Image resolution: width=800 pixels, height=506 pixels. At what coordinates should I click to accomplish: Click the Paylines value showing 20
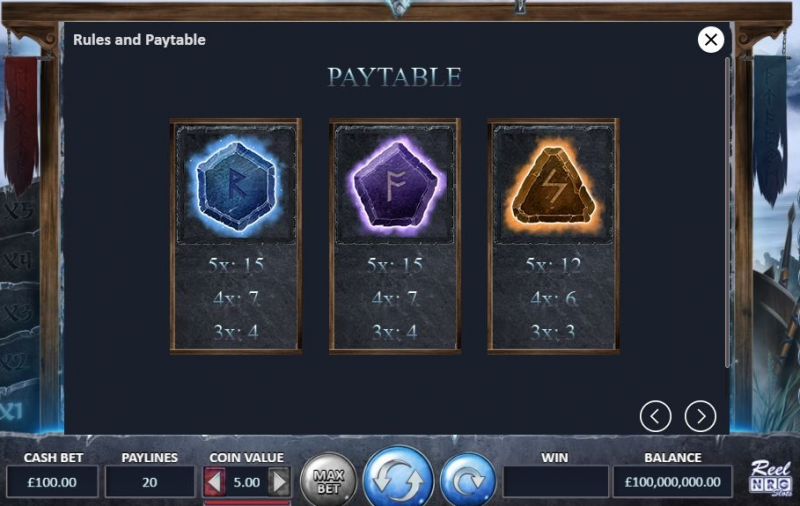(x=149, y=482)
